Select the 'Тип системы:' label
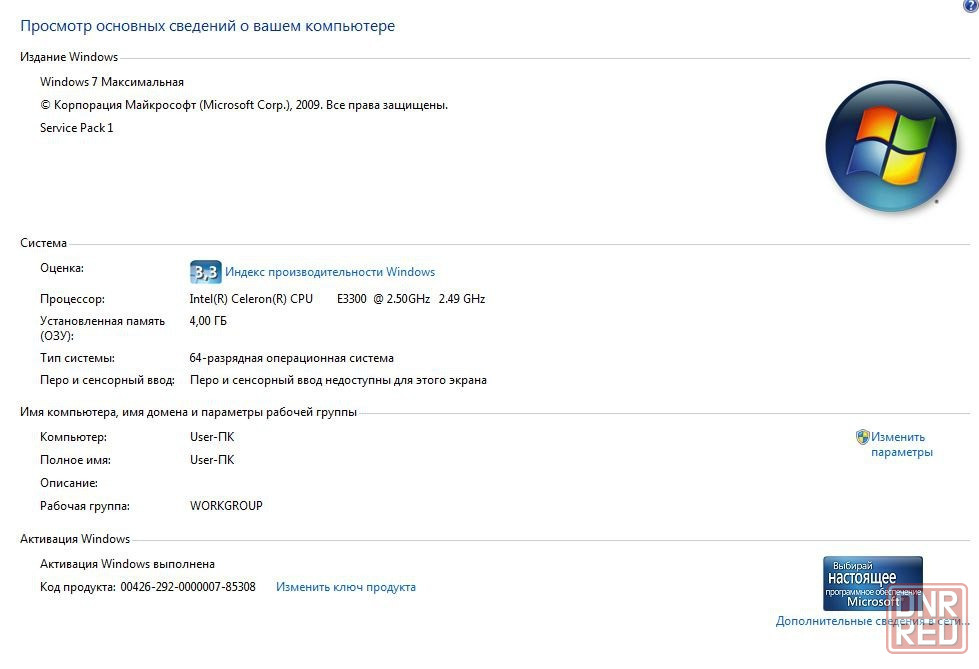The width and height of the screenshot is (979, 669). pyautogui.click(x=77, y=358)
